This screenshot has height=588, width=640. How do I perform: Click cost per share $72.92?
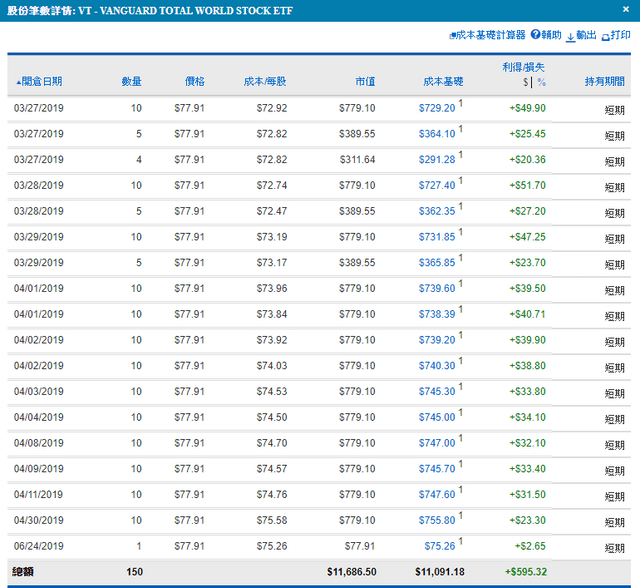272,108
